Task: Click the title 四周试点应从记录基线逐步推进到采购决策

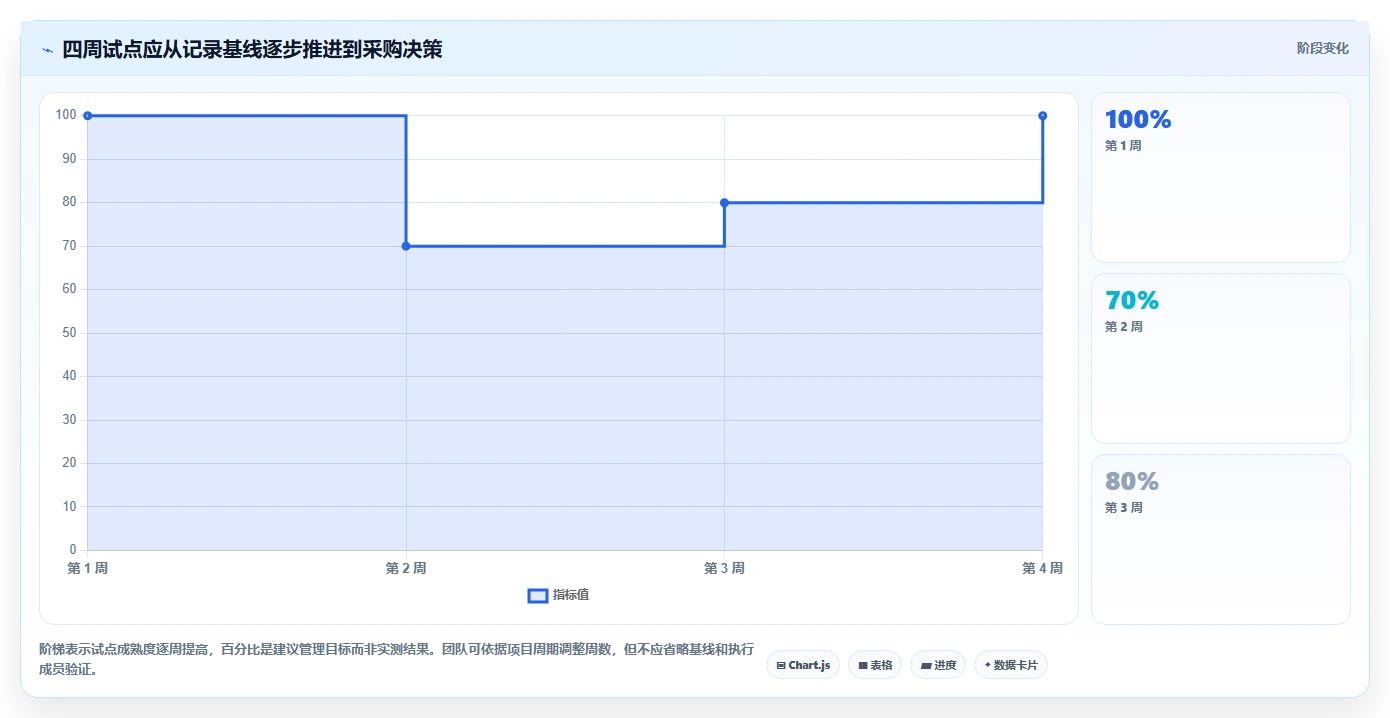Action: (x=252, y=49)
